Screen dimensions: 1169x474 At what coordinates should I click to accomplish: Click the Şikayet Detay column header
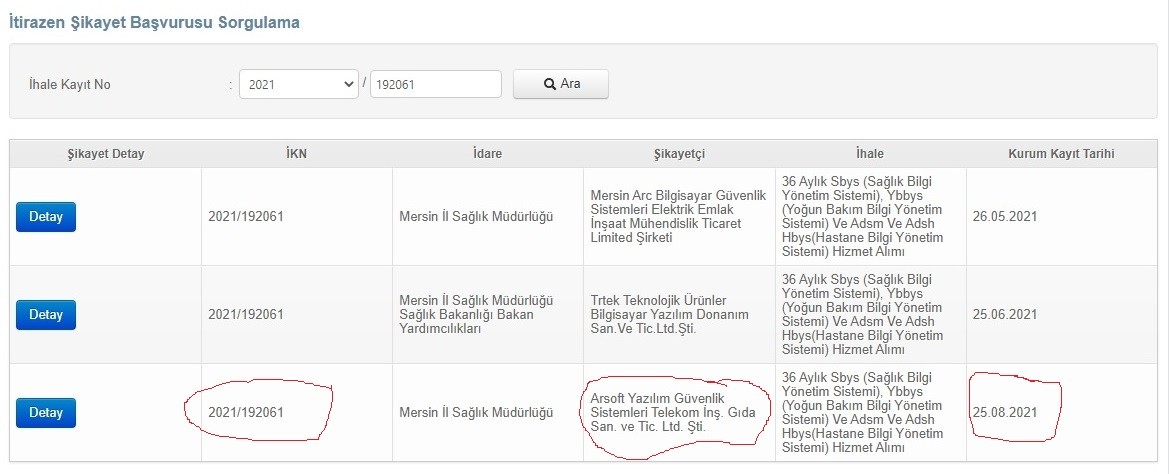tap(105, 154)
